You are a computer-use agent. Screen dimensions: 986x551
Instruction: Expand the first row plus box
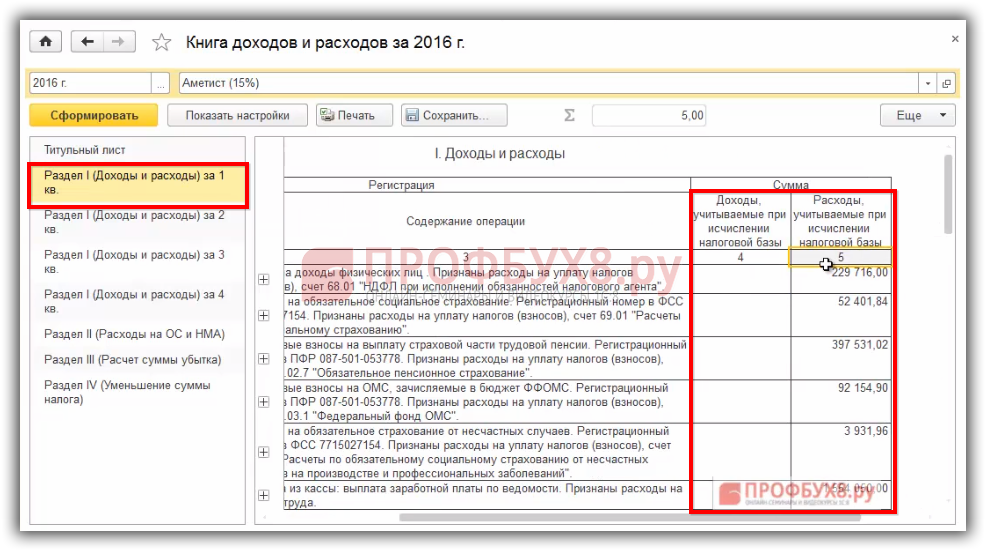point(264,280)
